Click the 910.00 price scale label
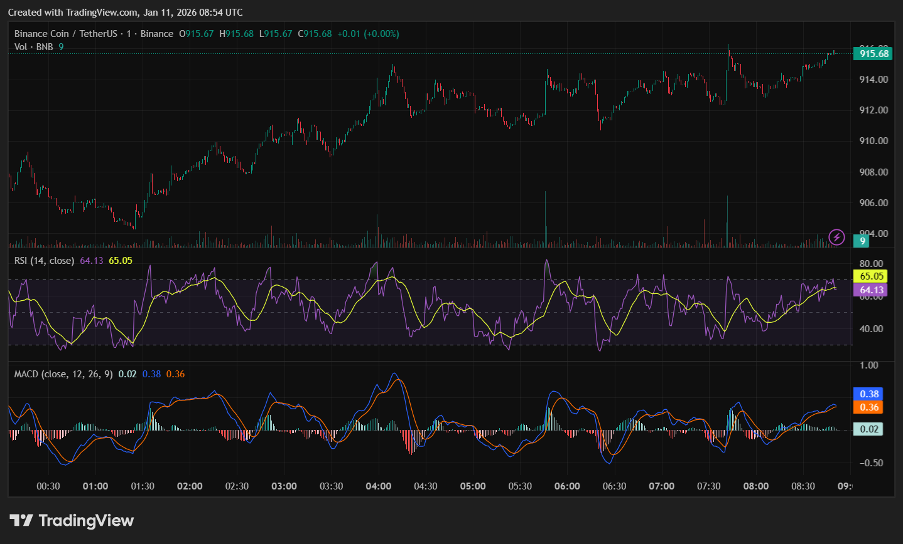The height and width of the screenshot is (544, 904). pyautogui.click(x=875, y=141)
